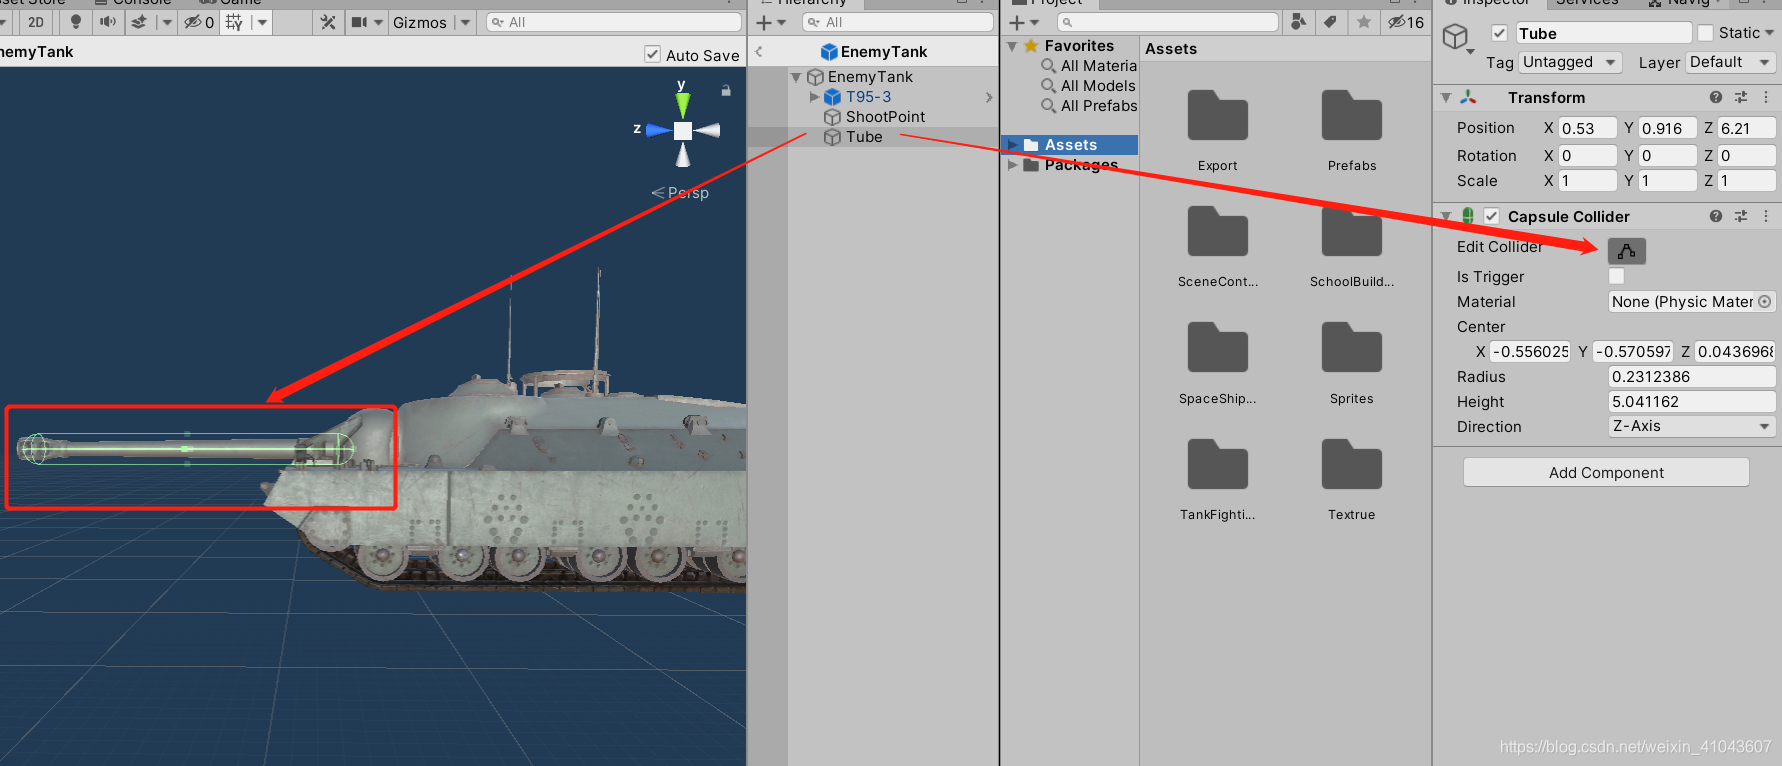Click Project create plus button
1782x766 pixels.
tap(1017, 22)
